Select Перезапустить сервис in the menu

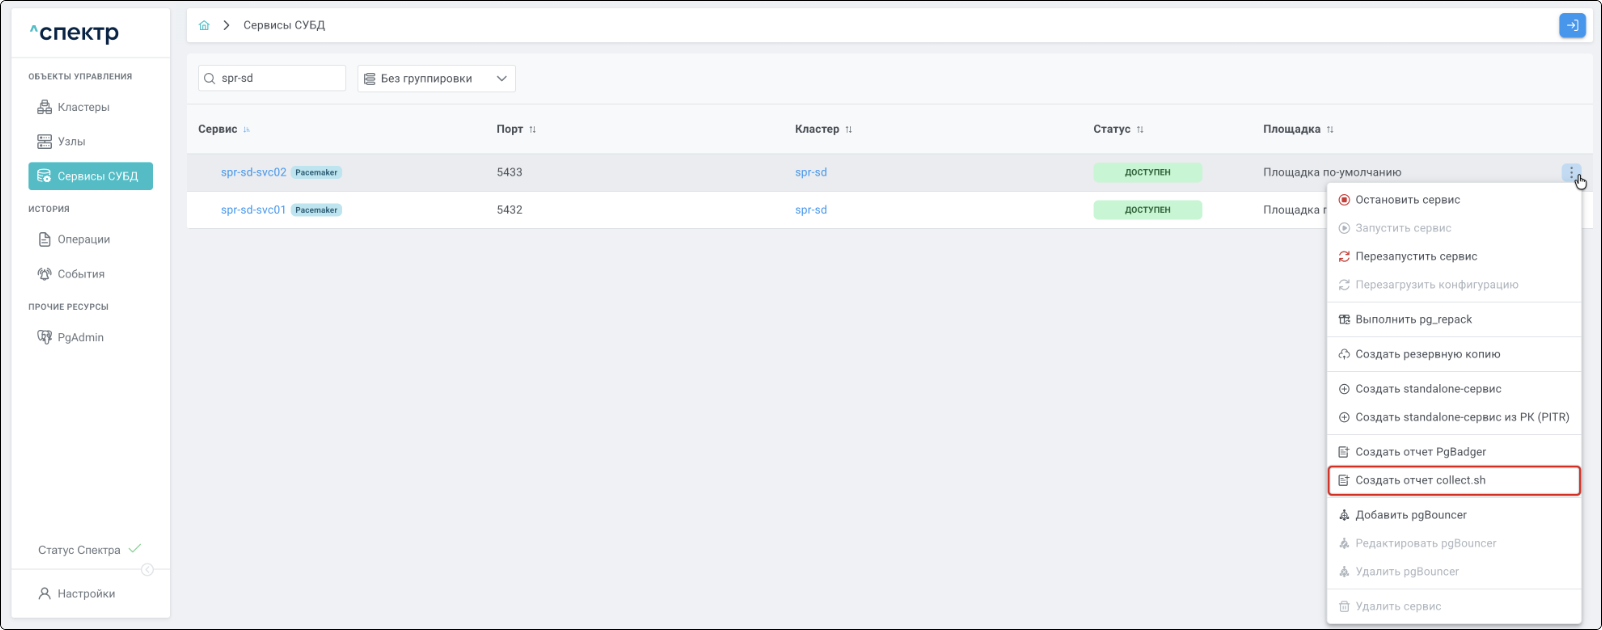pos(1415,257)
